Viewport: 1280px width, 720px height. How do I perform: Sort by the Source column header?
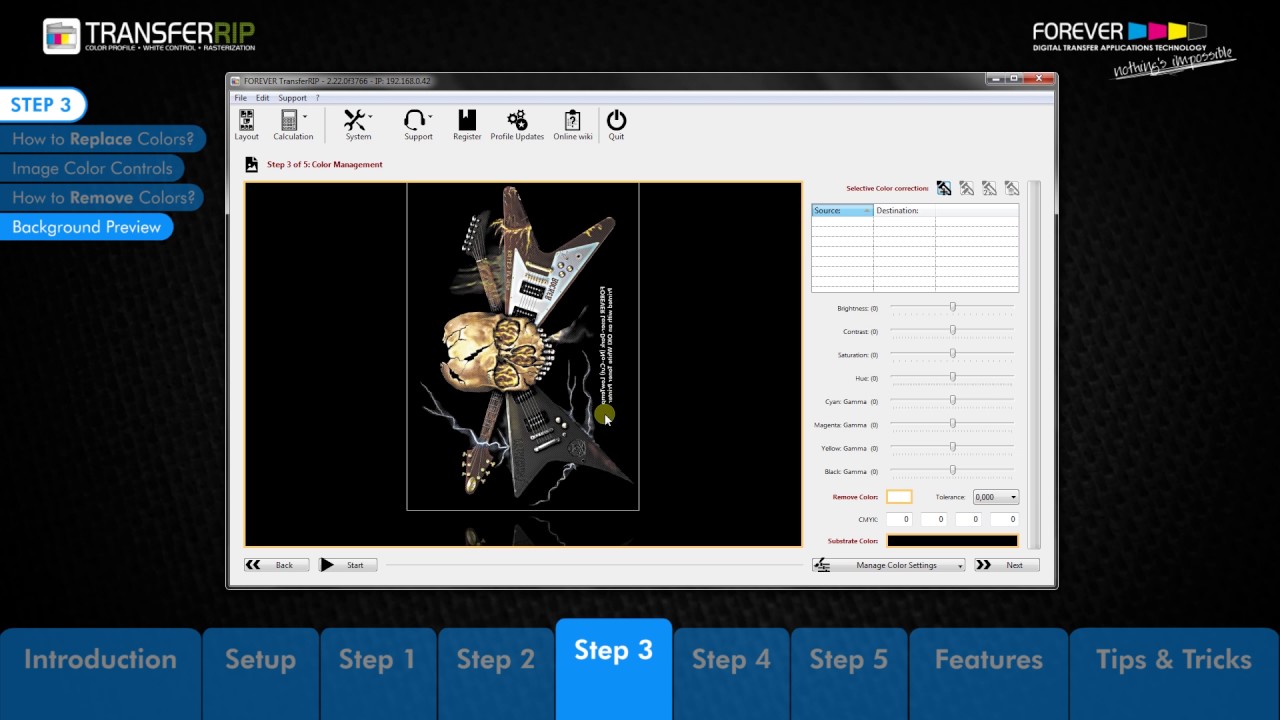point(842,211)
